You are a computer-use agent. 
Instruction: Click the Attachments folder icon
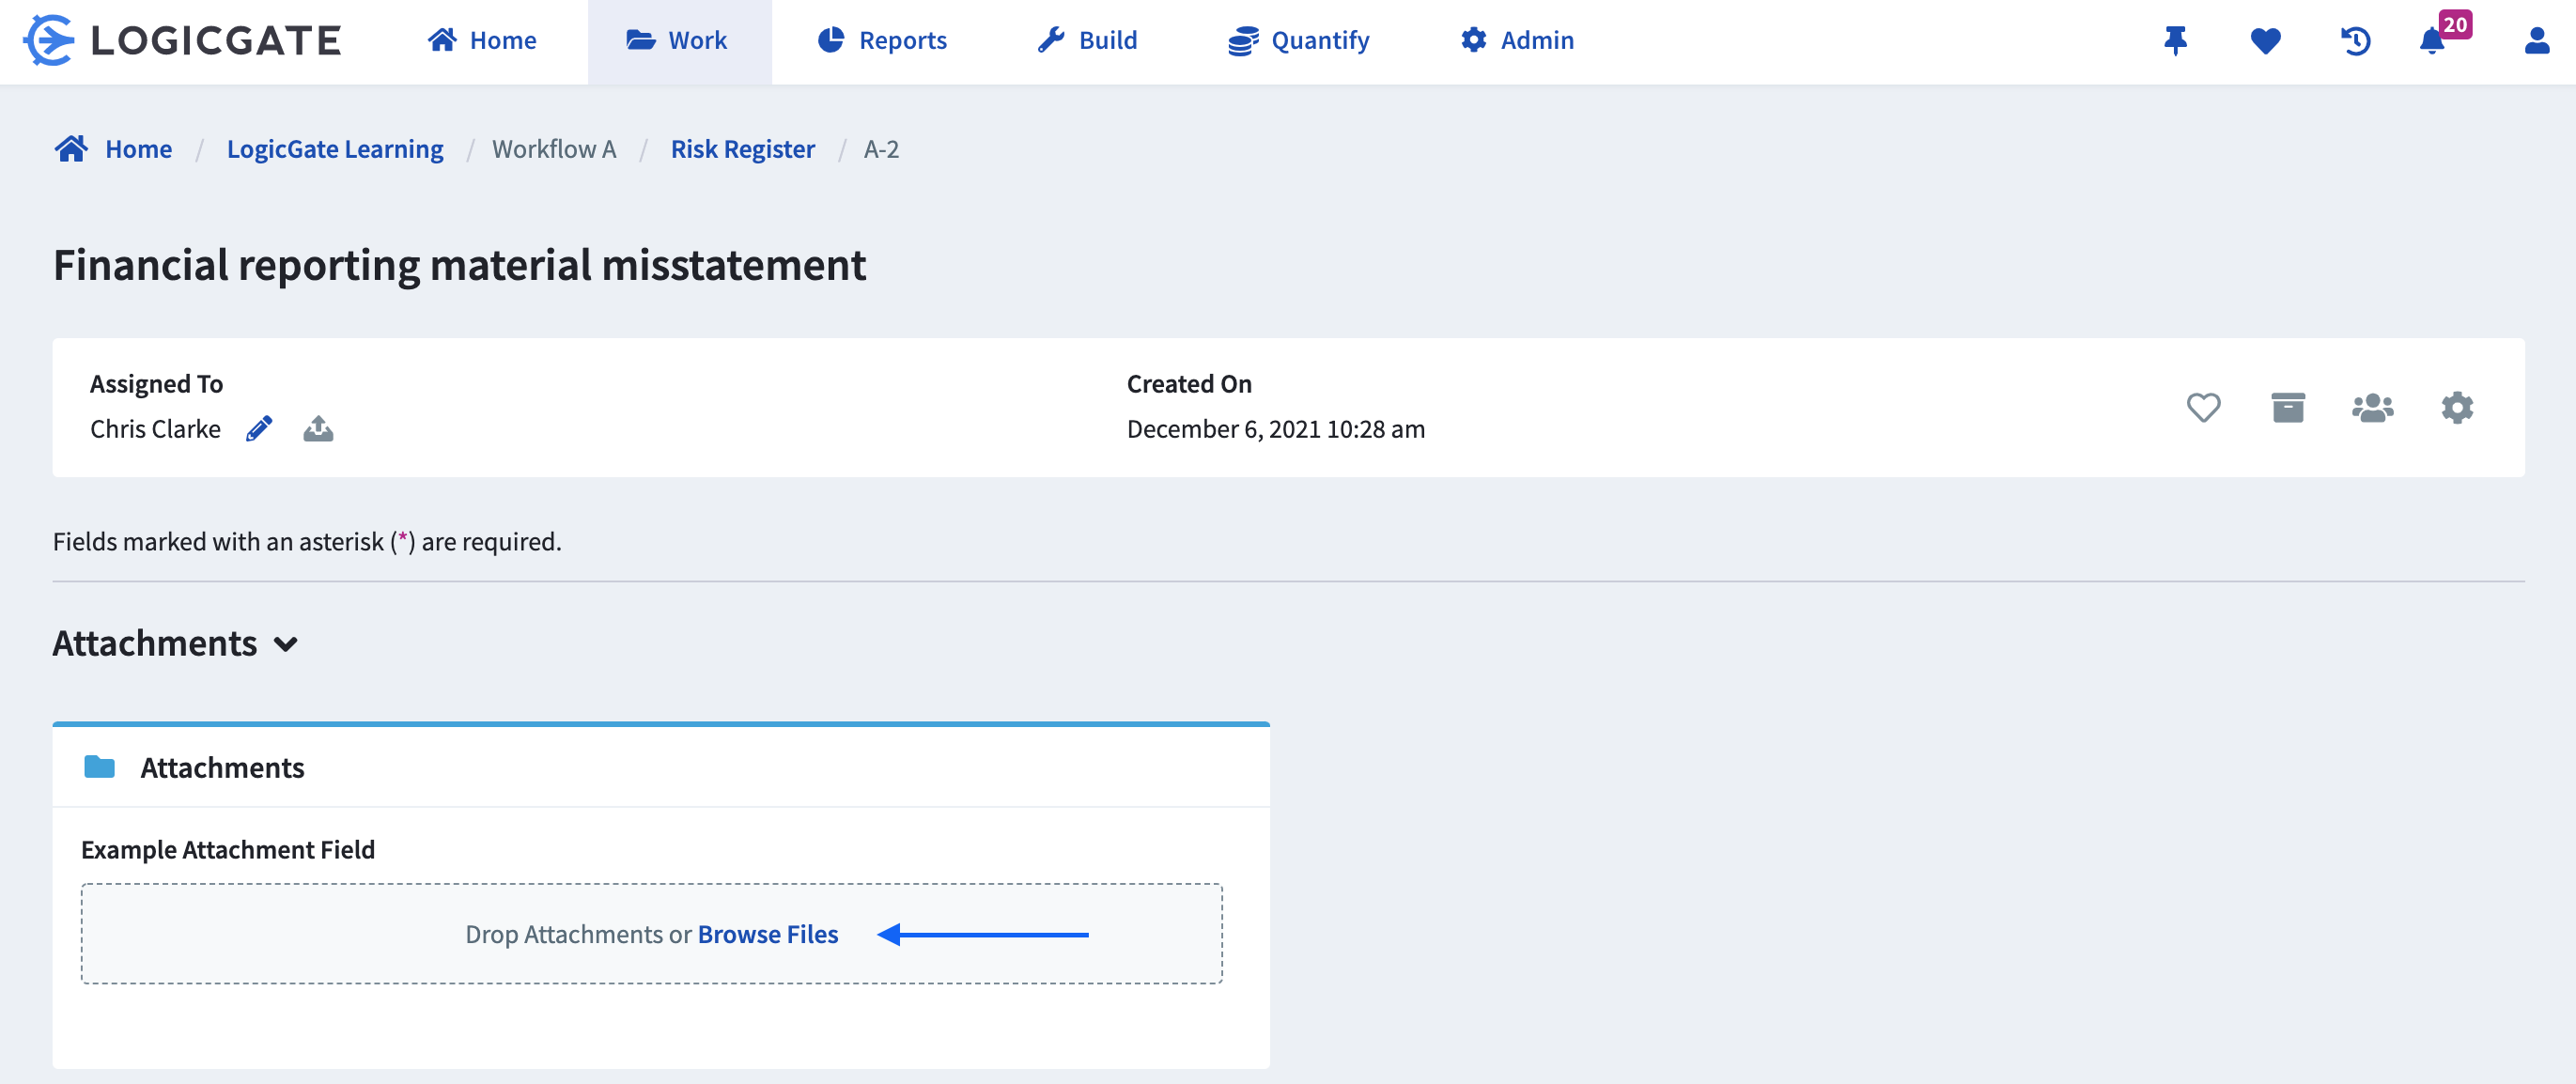[x=99, y=767]
